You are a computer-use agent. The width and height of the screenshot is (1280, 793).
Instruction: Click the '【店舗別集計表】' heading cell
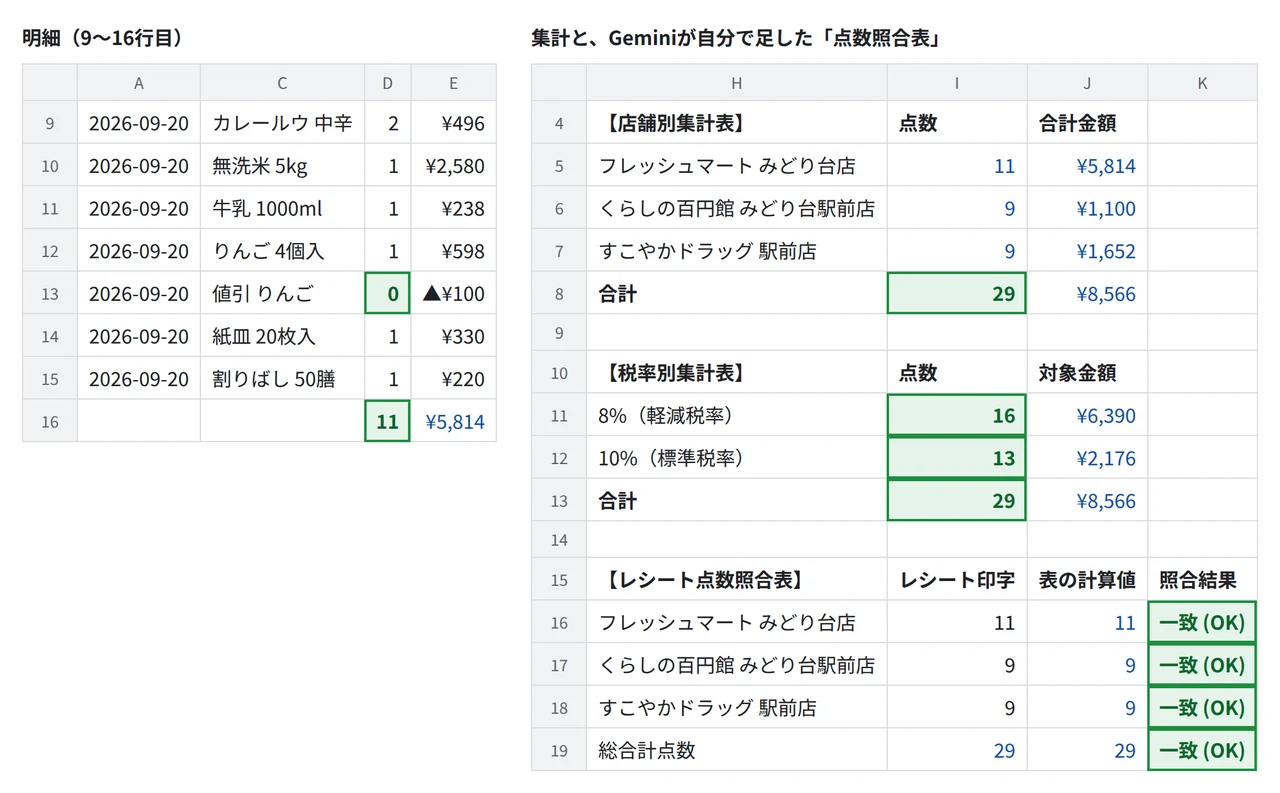click(x=736, y=123)
